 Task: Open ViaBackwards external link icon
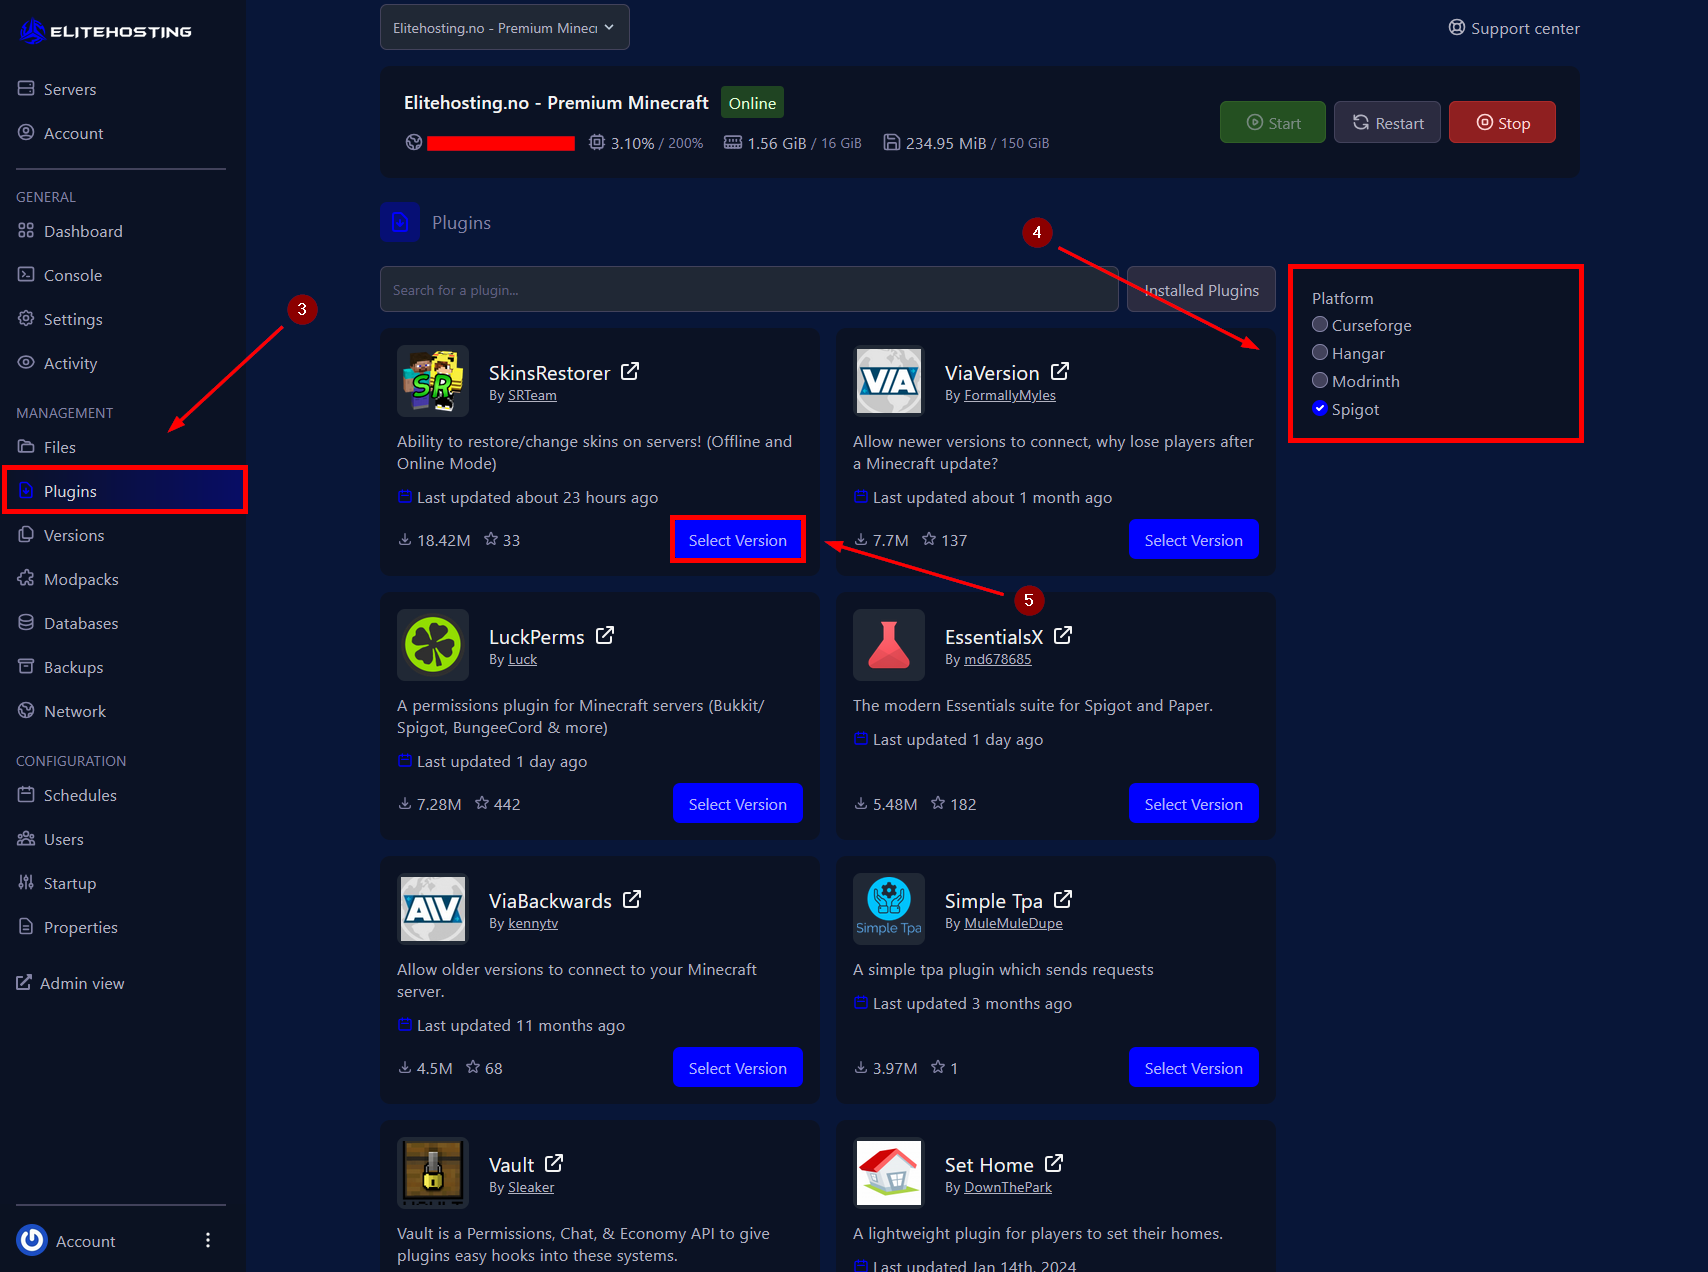coord(632,899)
